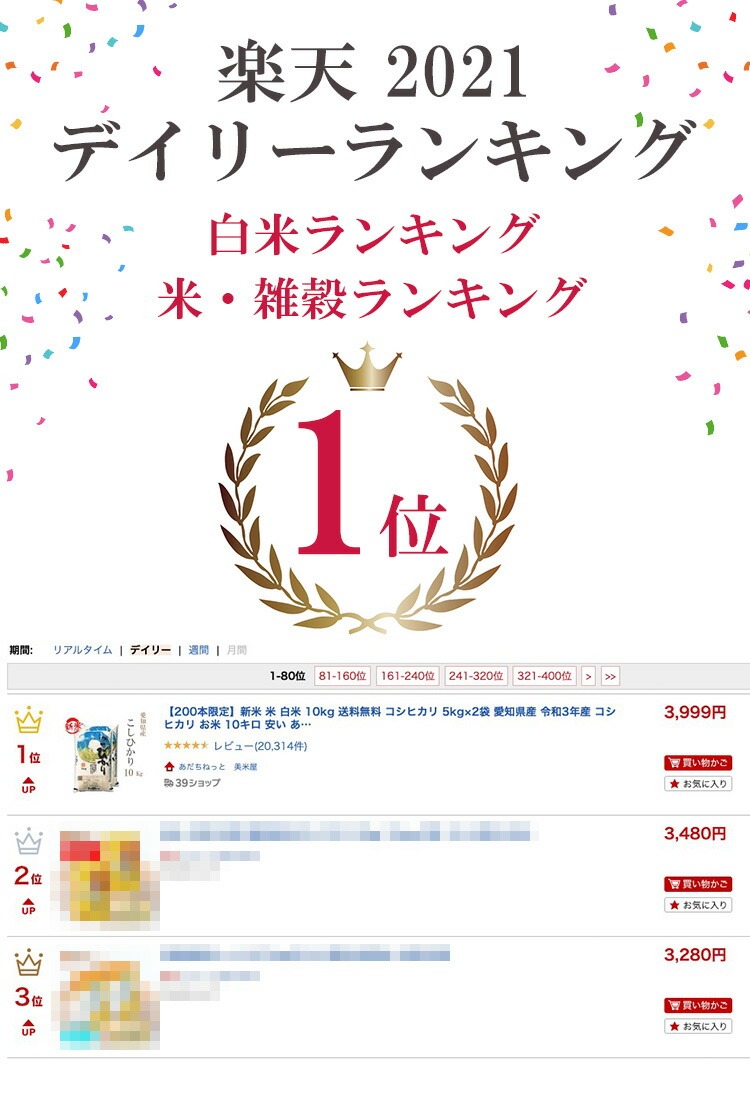Add the 3,999円 rice to 買い物かご
Image resolution: width=750 pixels, height=1100 pixels.
point(698,763)
